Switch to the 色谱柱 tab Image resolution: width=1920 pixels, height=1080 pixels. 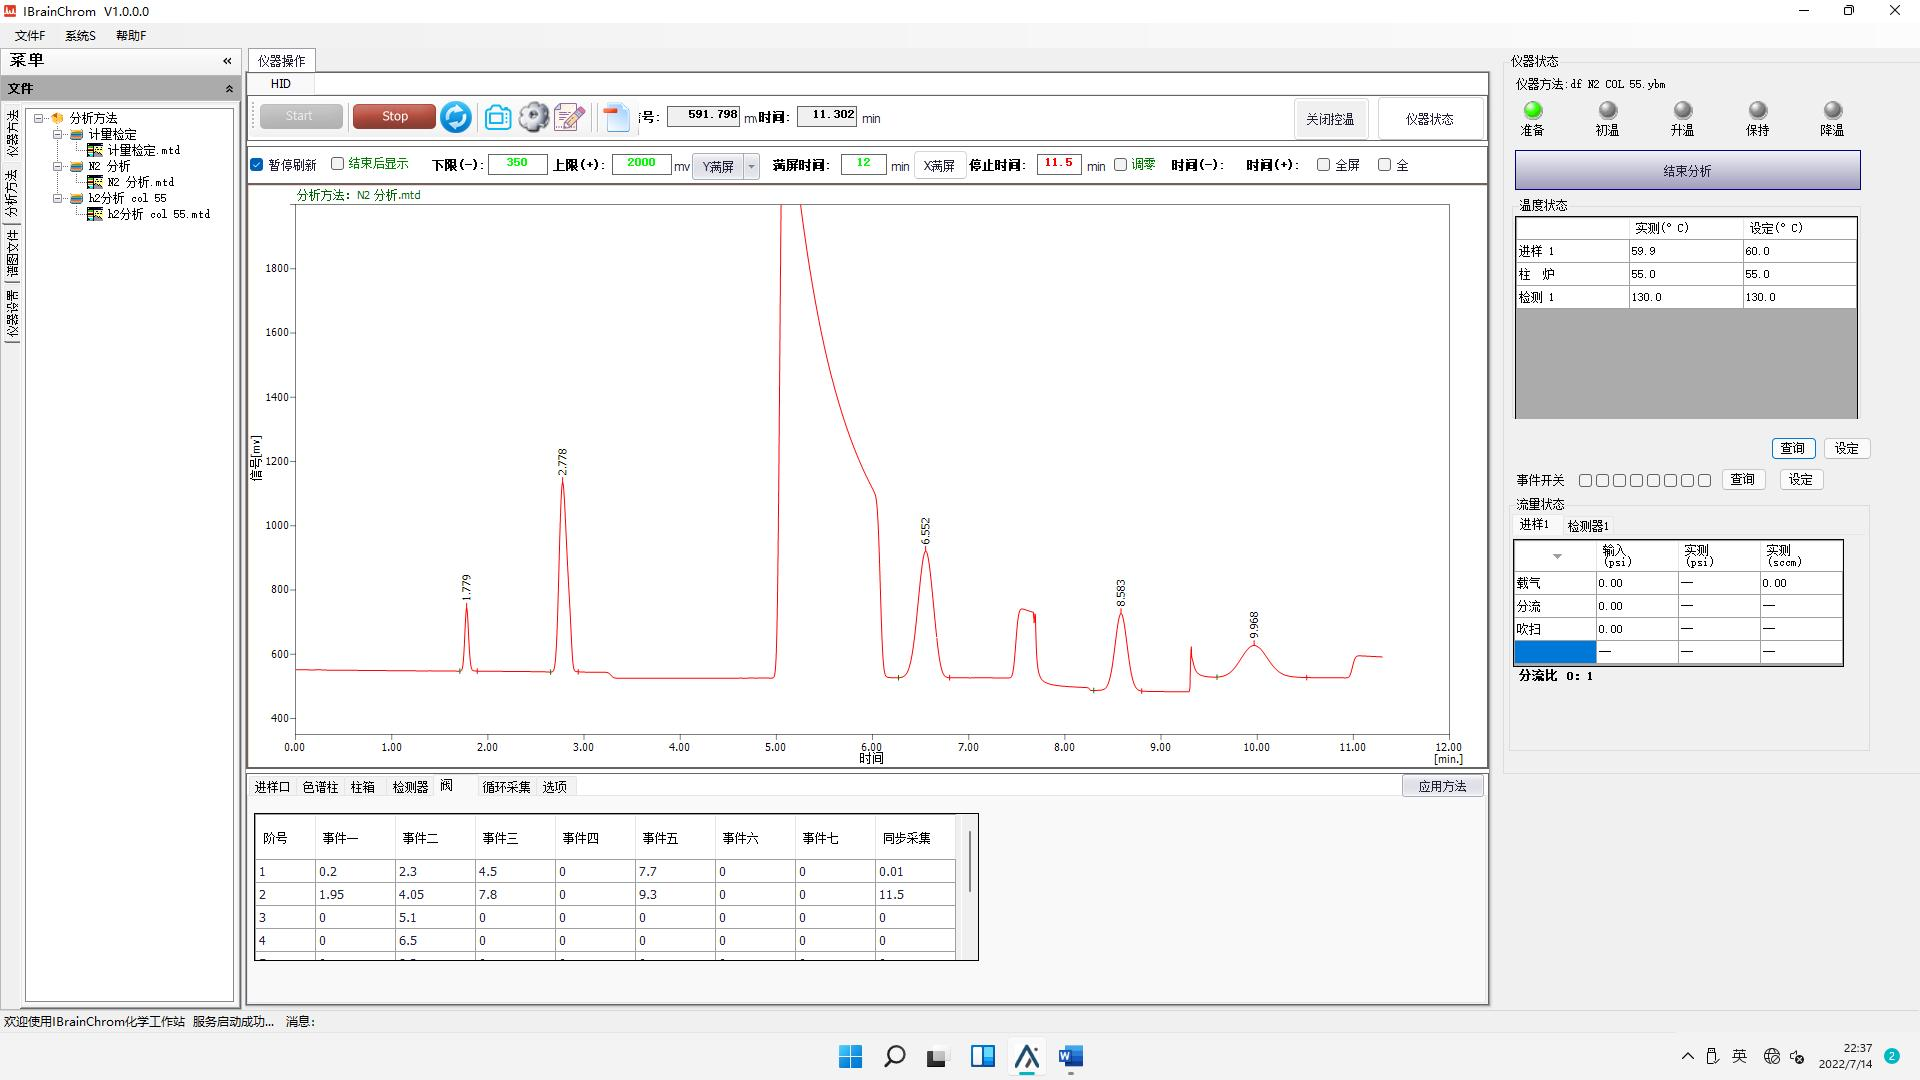[320, 787]
